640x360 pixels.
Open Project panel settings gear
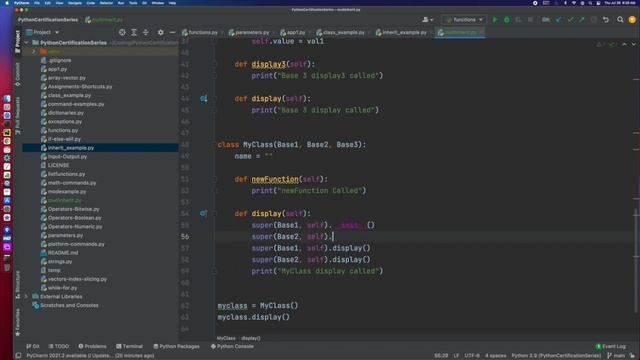[x=160, y=32]
